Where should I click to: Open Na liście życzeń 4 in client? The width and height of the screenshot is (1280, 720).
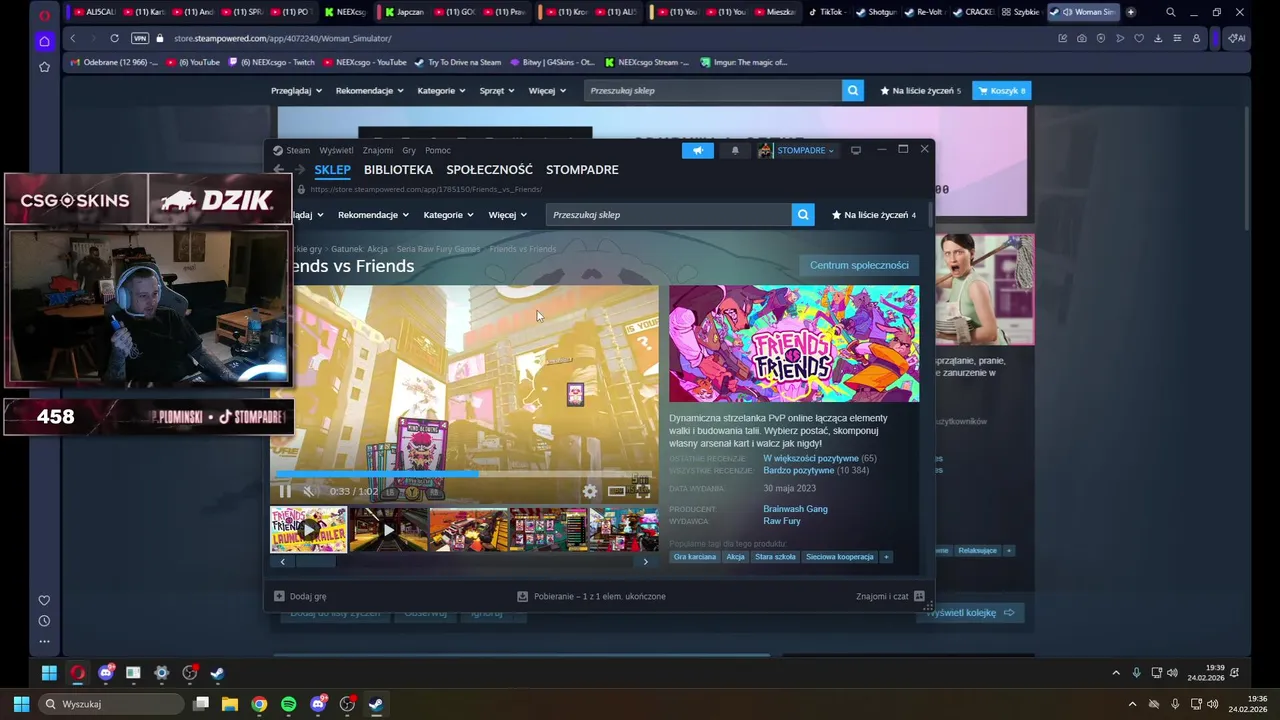click(874, 215)
